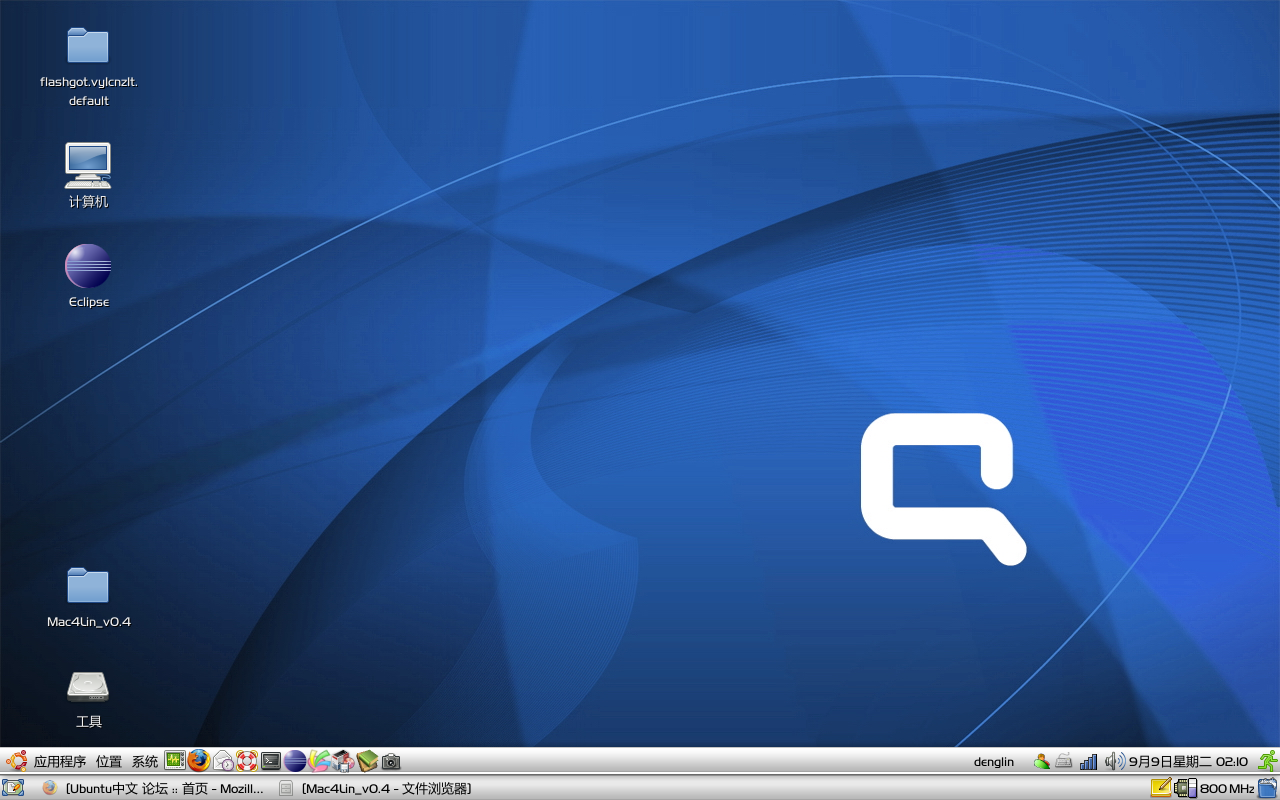The image size is (1280, 800).
Task: Launch the terminal from the panel
Action: point(271,761)
